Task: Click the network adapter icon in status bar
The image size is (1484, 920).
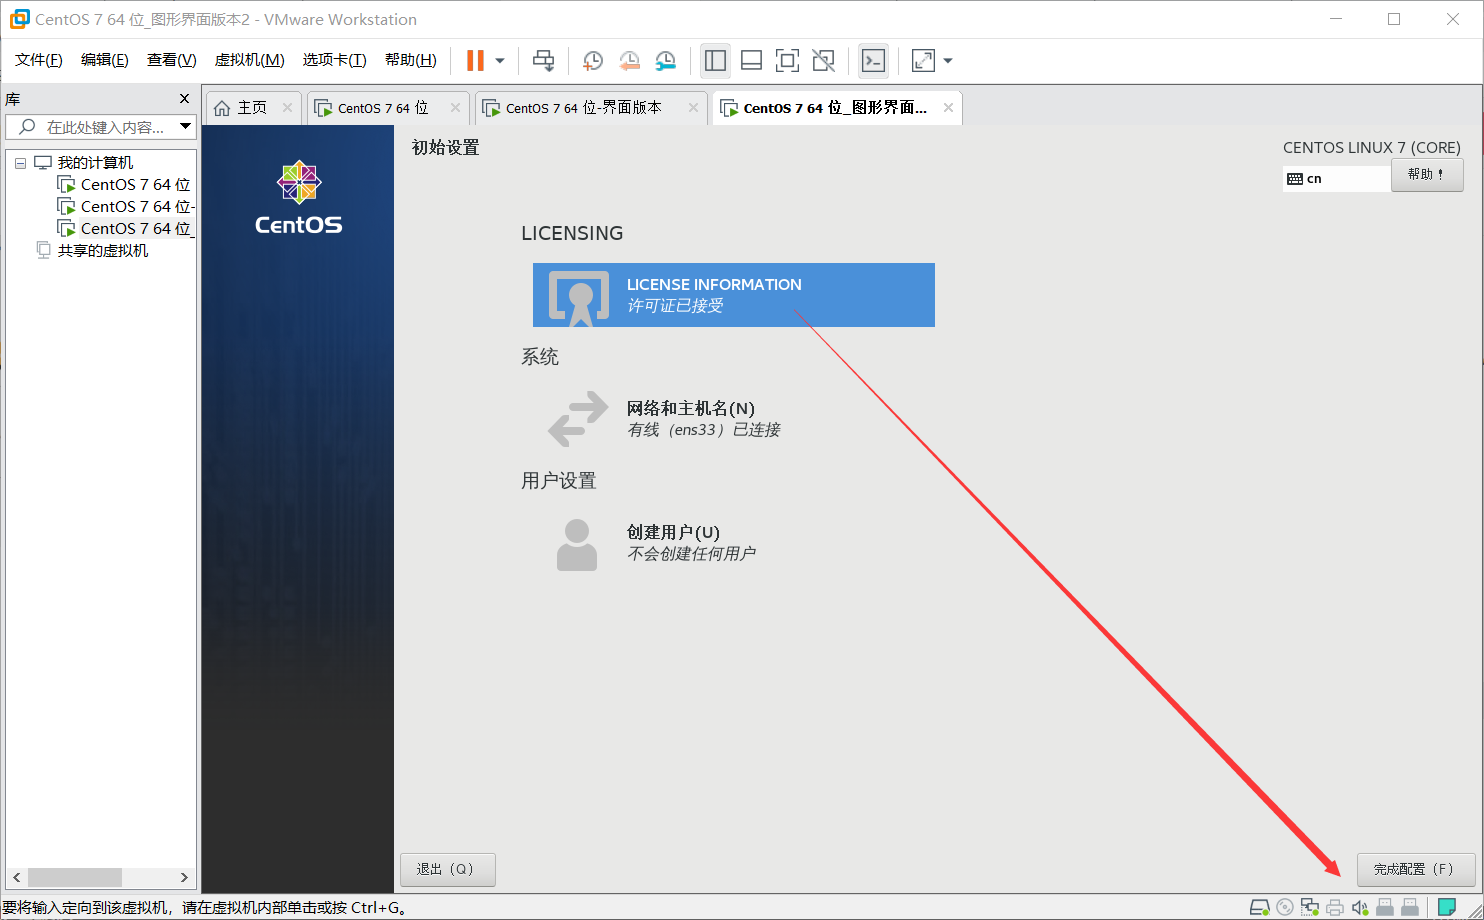Action: click(x=1310, y=907)
